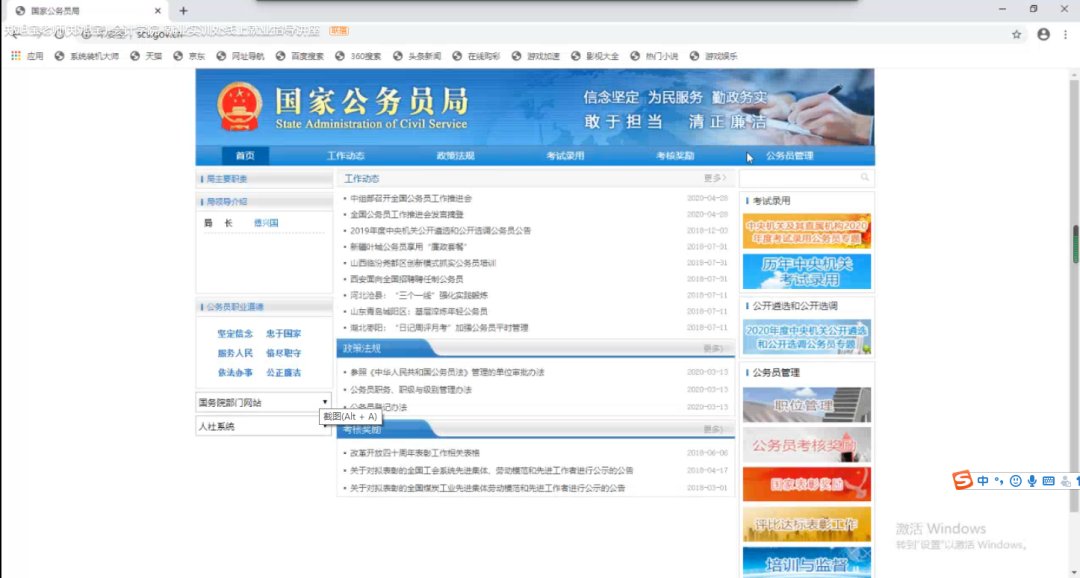The width and height of the screenshot is (1080, 578).
Task: Open the soft keyboard icon in IME bar
Action: coord(1048,481)
